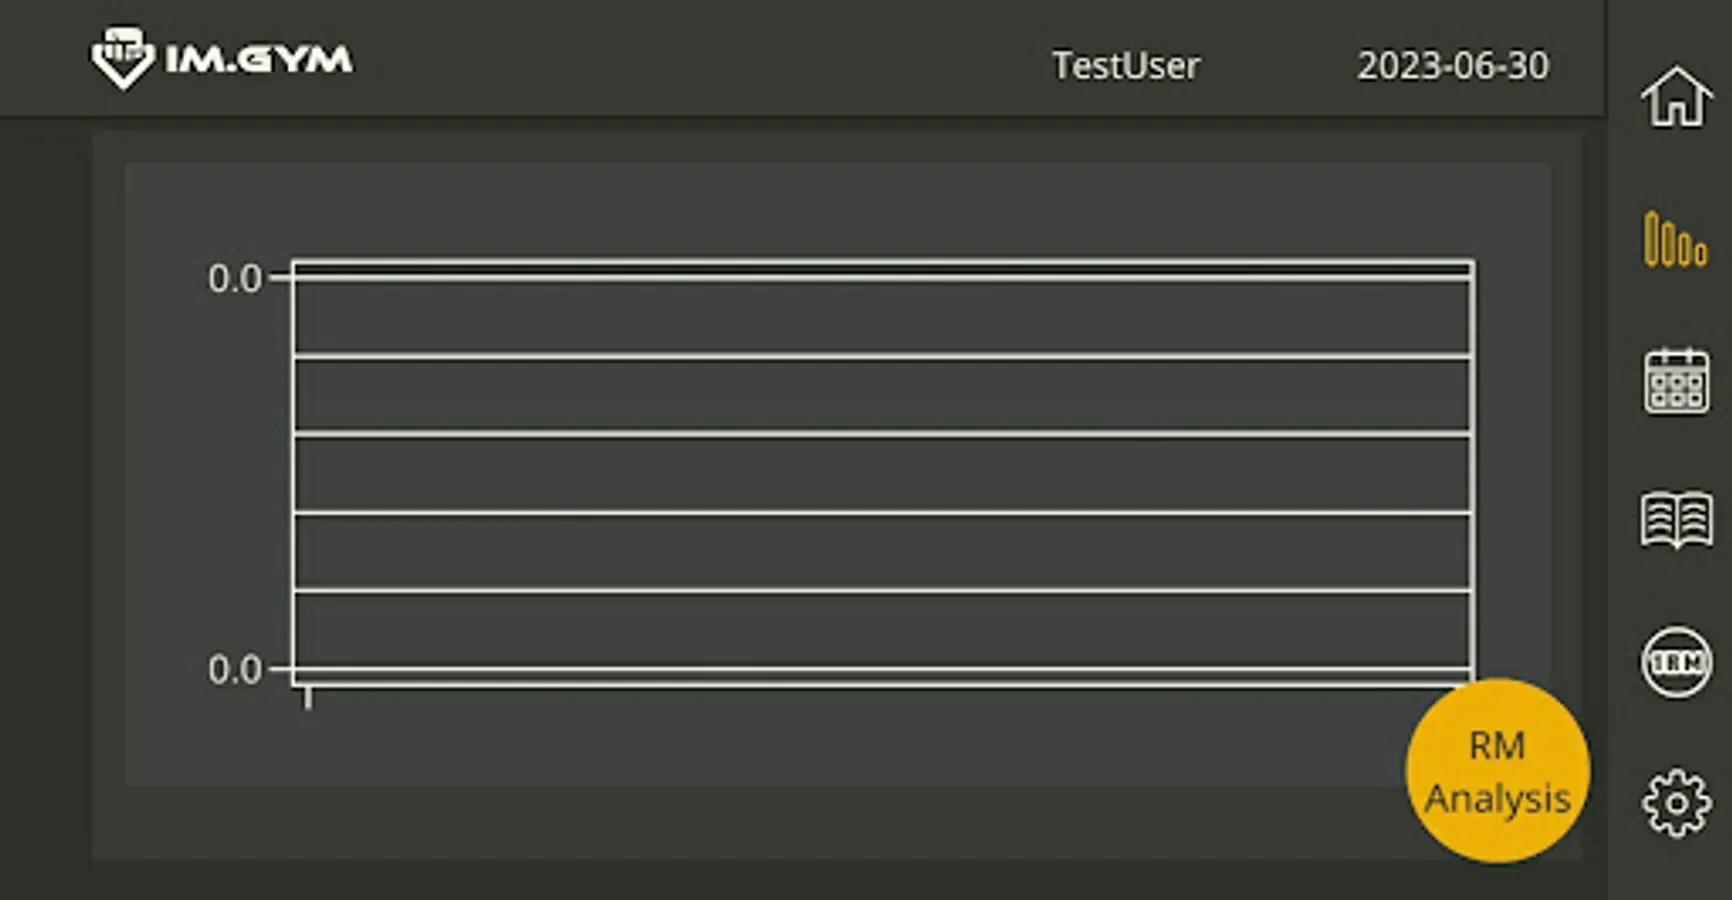Click the lower 0.0 y-axis label

point(234,670)
